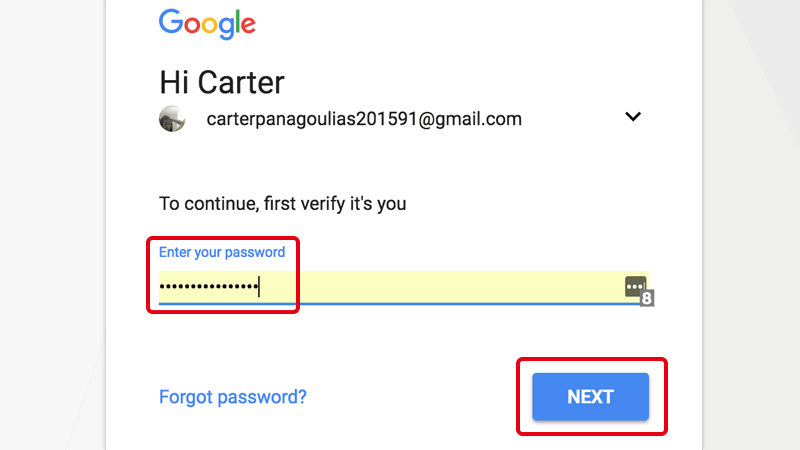Expand the account switcher chevron
This screenshot has width=800, height=450.
632,117
